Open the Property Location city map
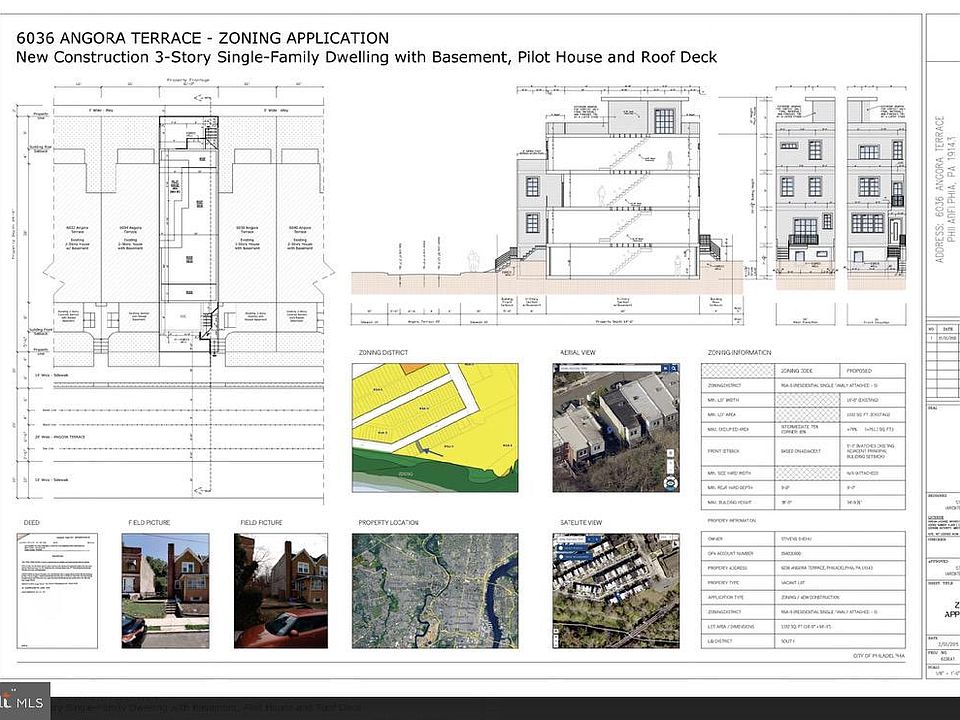The height and width of the screenshot is (720, 960). (x=435, y=591)
